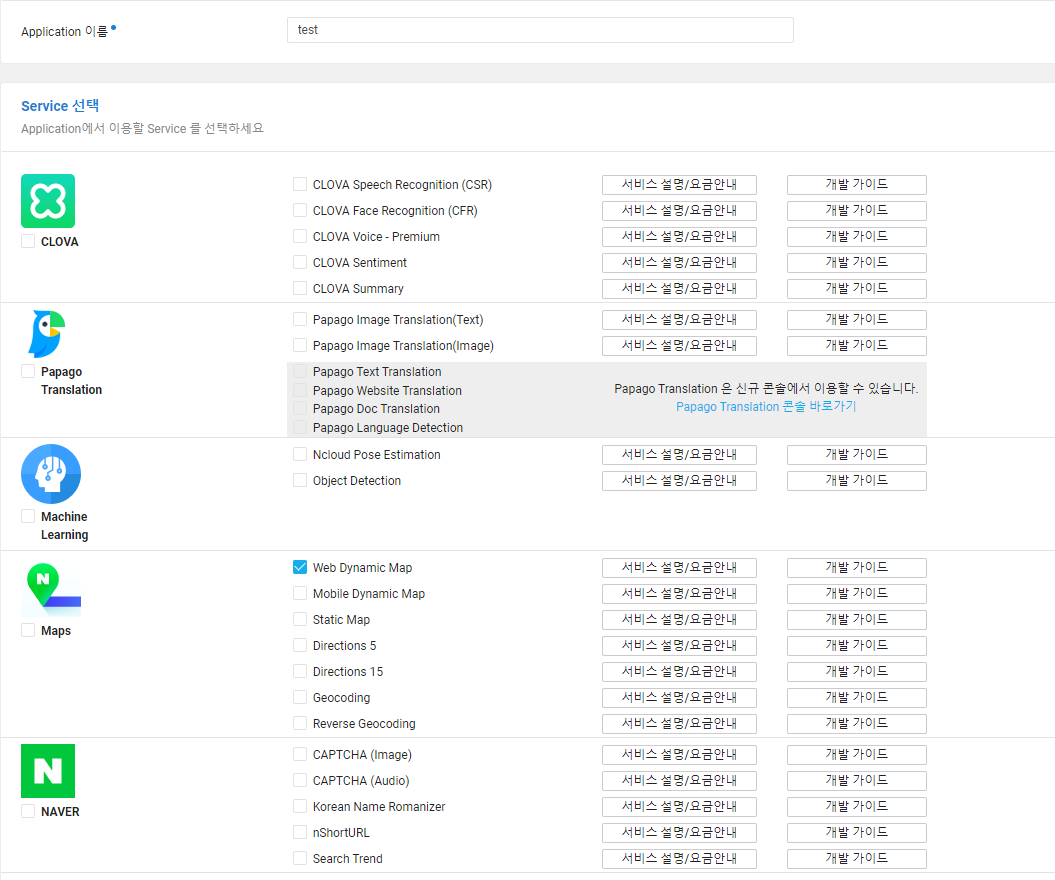Screen dimensions: 1055x880
Task: Enable Papago Image Translation(Image)
Action: tap(300, 345)
